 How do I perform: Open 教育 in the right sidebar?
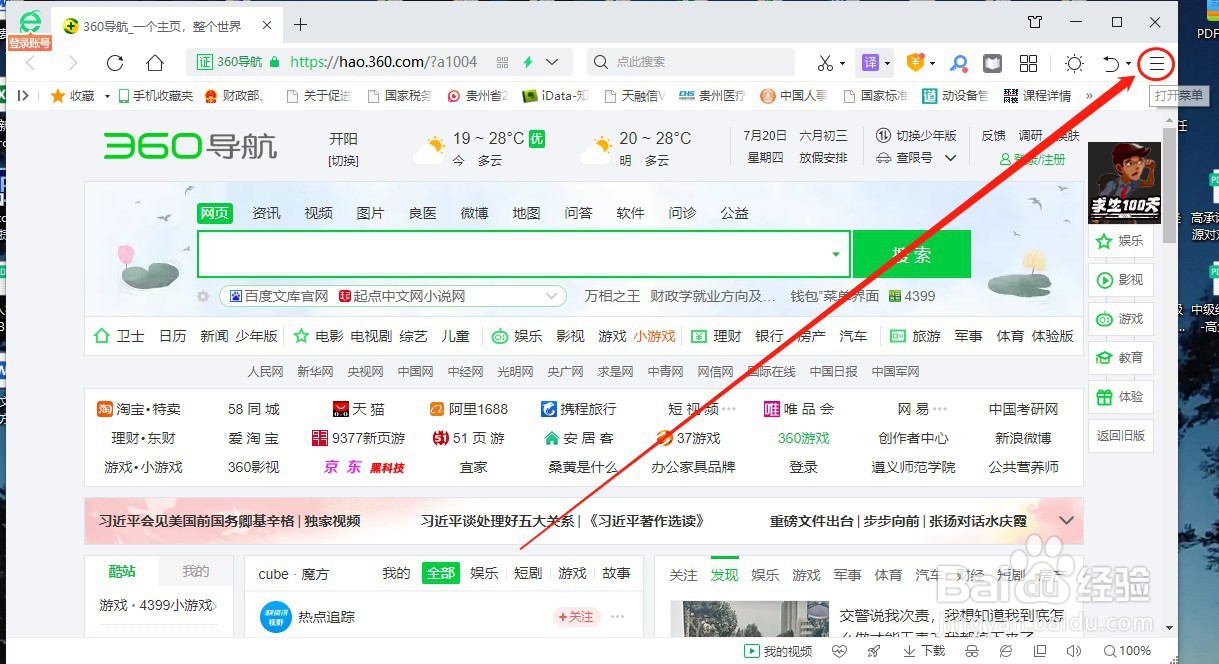(x=1119, y=357)
